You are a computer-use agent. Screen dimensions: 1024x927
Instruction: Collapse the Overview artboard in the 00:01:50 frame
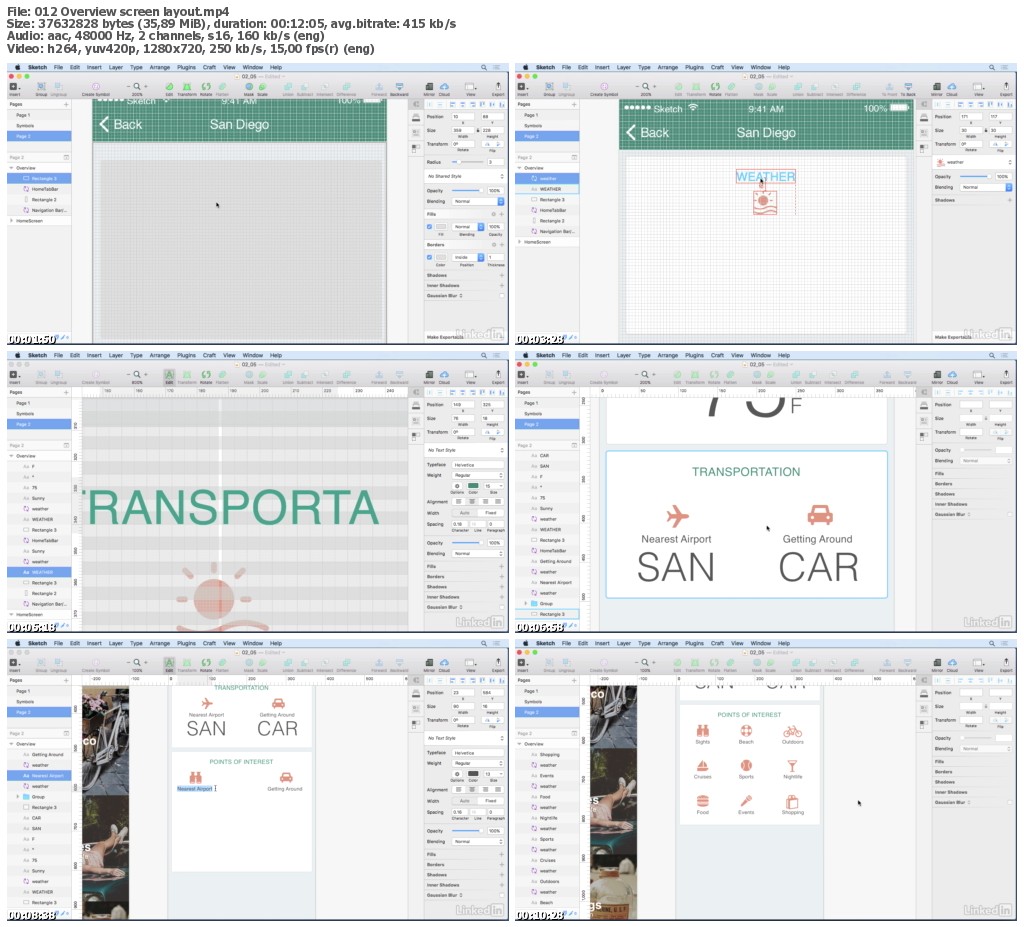click(11, 168)
